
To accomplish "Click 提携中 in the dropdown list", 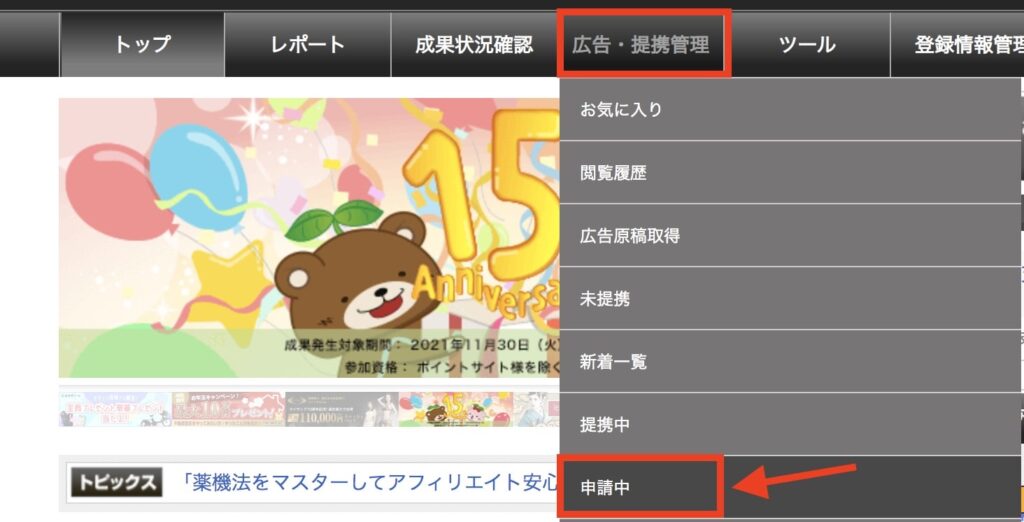I will (x=790, y=425).
